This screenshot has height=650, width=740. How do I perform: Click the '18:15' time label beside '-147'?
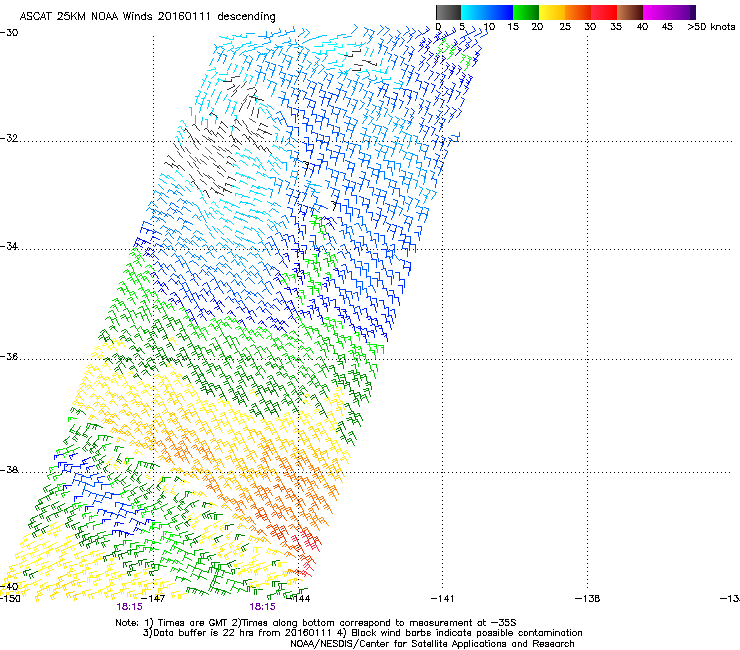(129, 607)
